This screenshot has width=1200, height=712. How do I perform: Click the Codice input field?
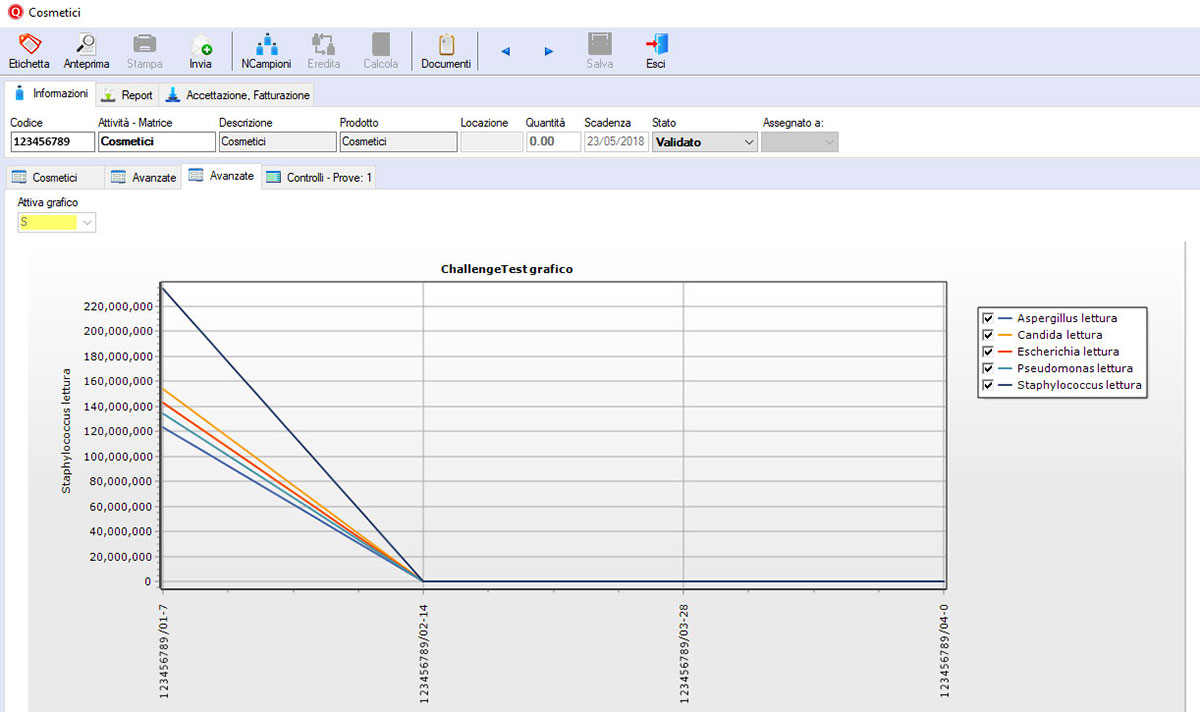(x=51, y=141)
